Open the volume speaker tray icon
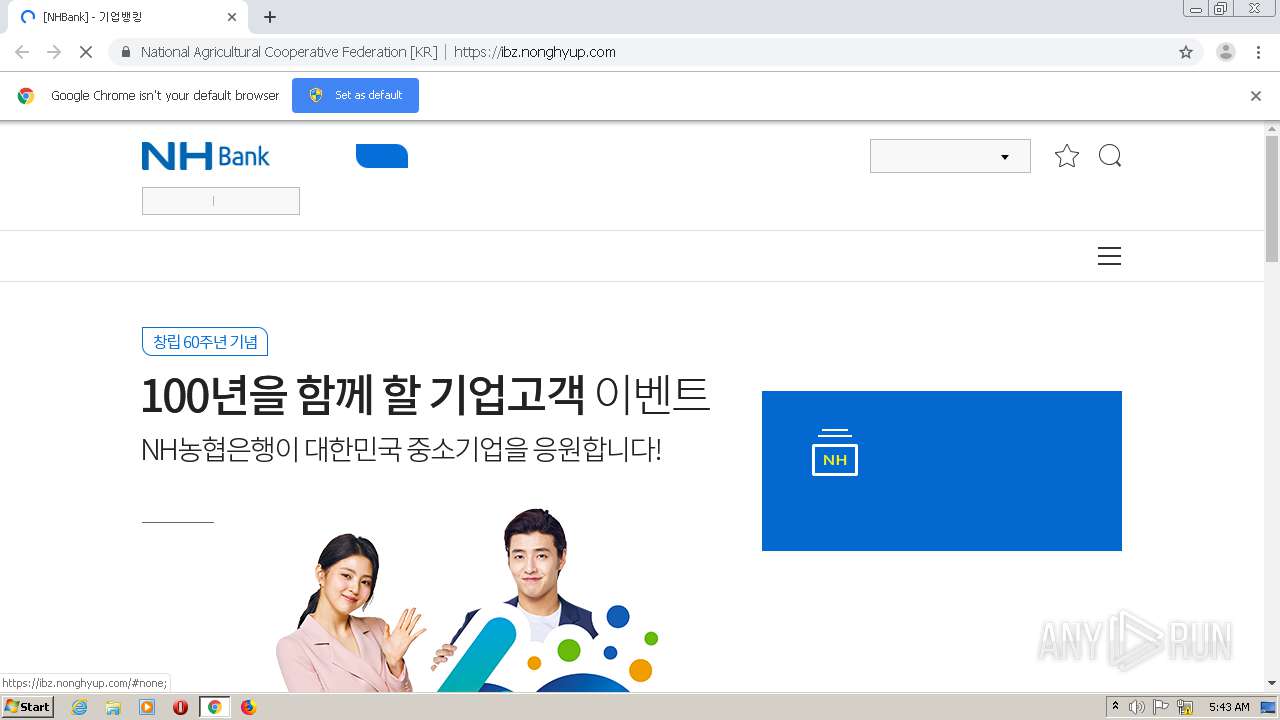This screenshot has height=720, width=1280. tap(1137, 707)
